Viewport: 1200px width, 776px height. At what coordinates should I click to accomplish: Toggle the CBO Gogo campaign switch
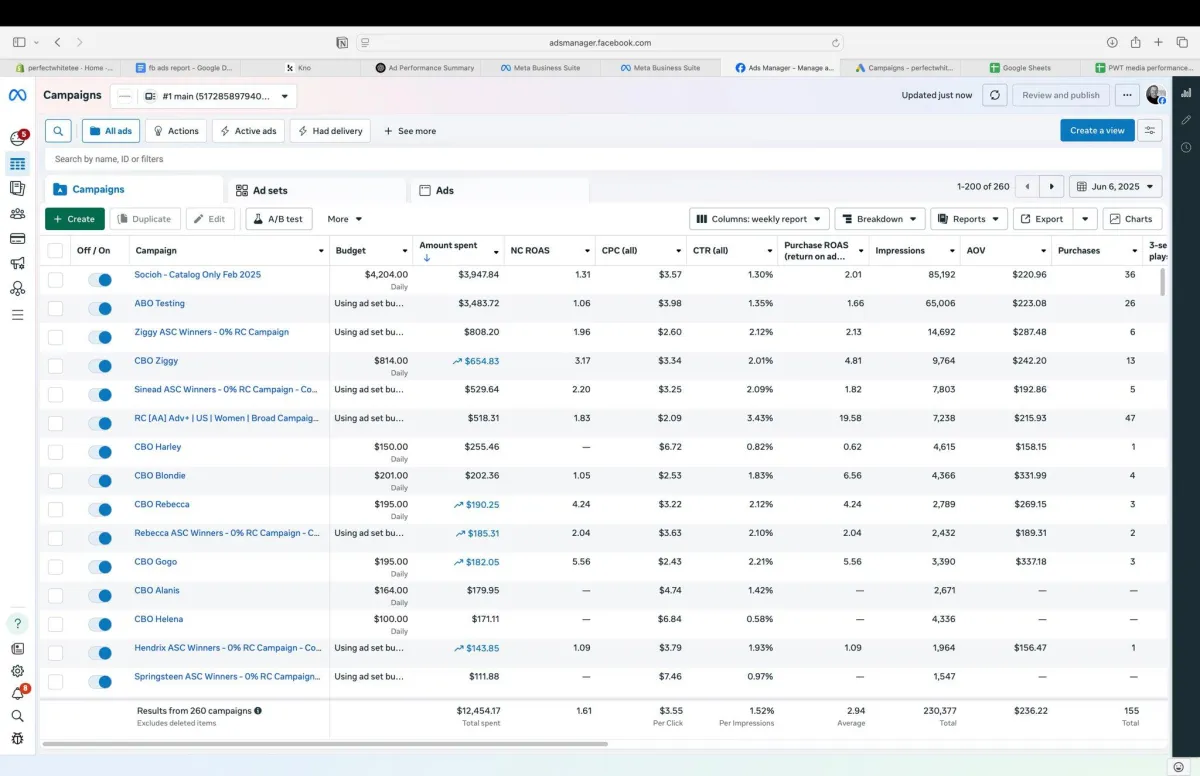[100, 567]
